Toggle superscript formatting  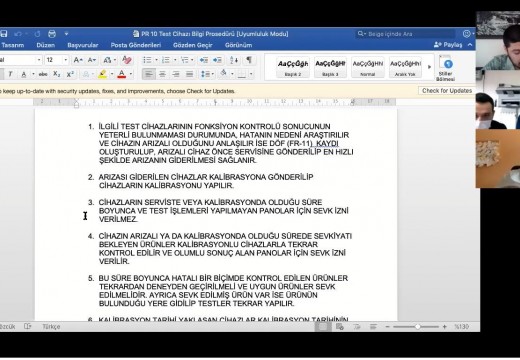[70, 74]
